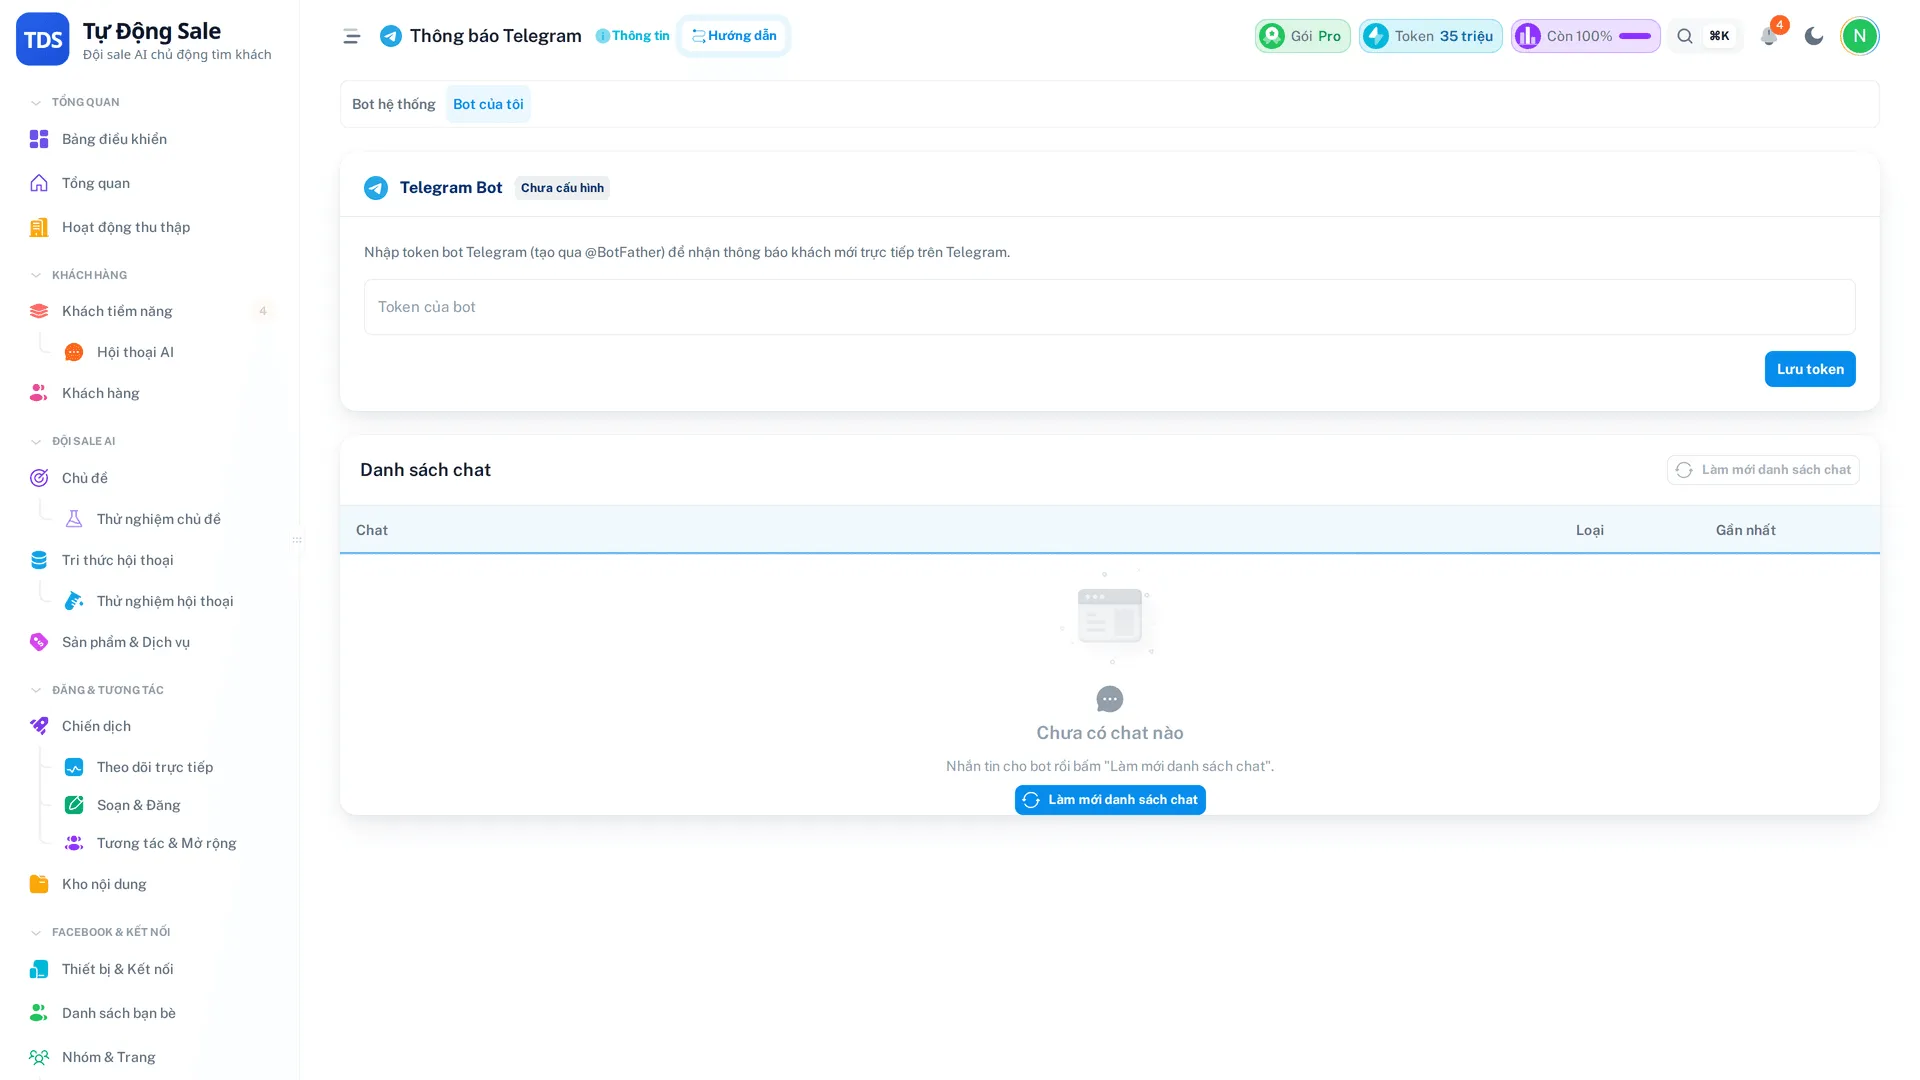The image size is (1920, 1080).
Task: Select the Bot của tôi tab
Action: click(x=488, y=104)
